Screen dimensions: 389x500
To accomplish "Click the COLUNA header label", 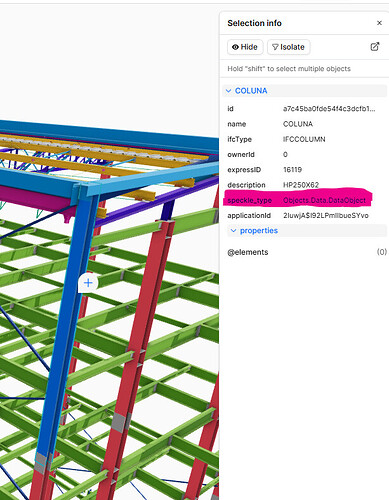I will tap(251, 91).
